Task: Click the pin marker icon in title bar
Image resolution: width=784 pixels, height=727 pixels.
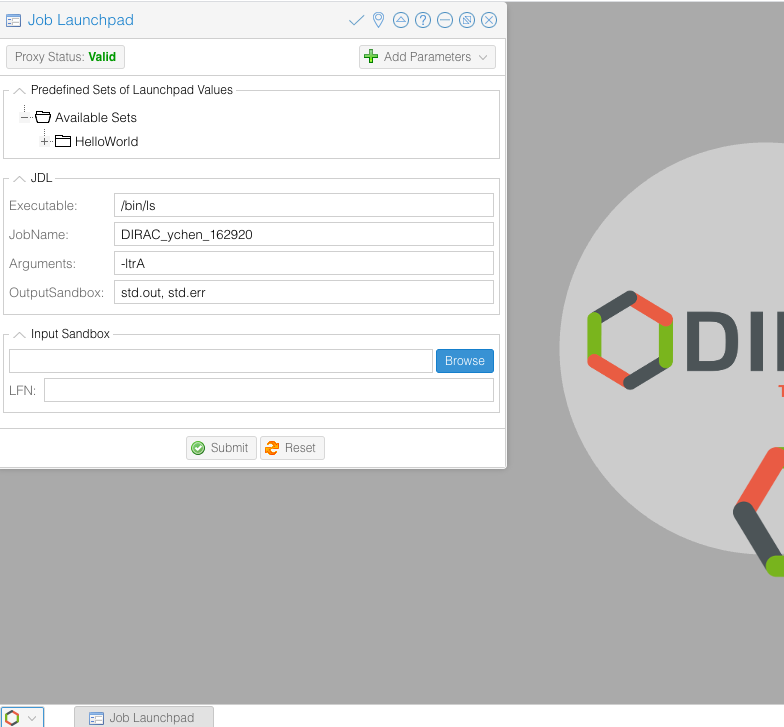Action: (378, 20)
